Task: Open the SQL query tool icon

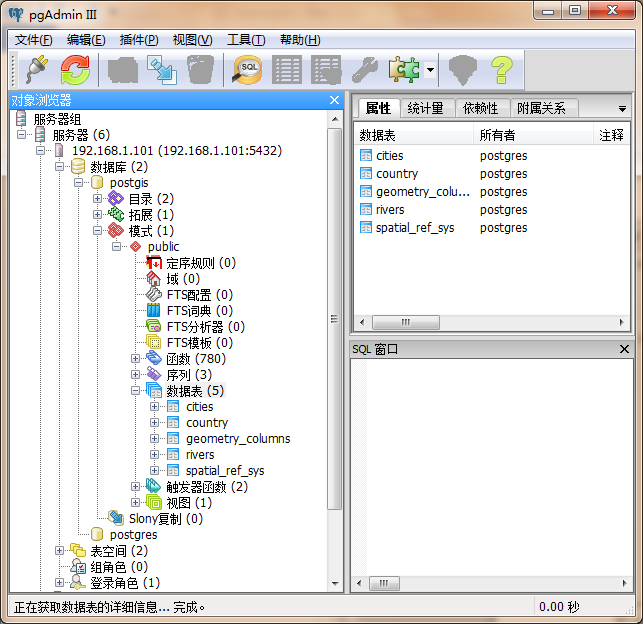Action: pos(247,69)
